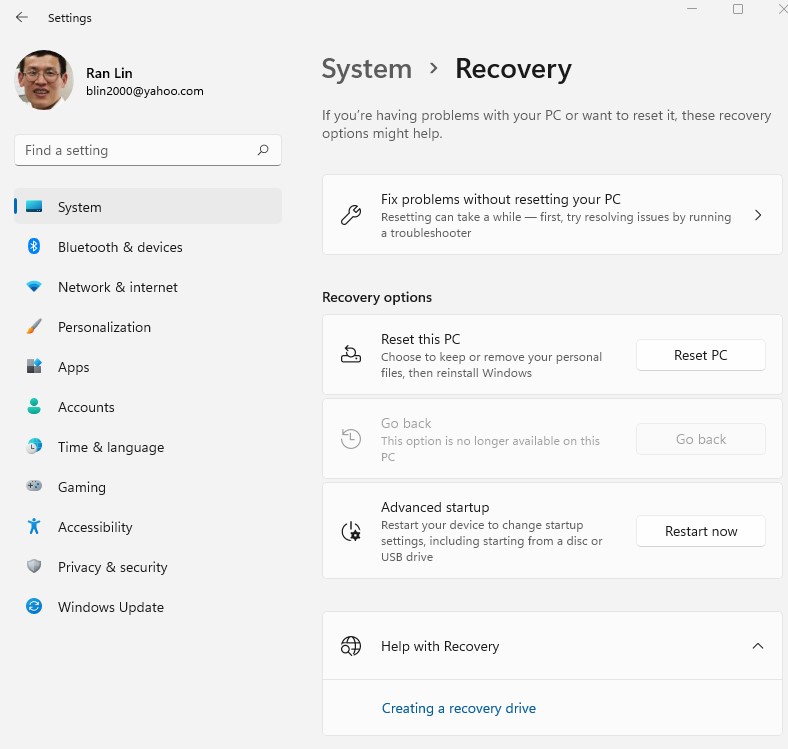This screenshot has height=749, width=788.
Task: Open Accounts settings
Action: 148,406
